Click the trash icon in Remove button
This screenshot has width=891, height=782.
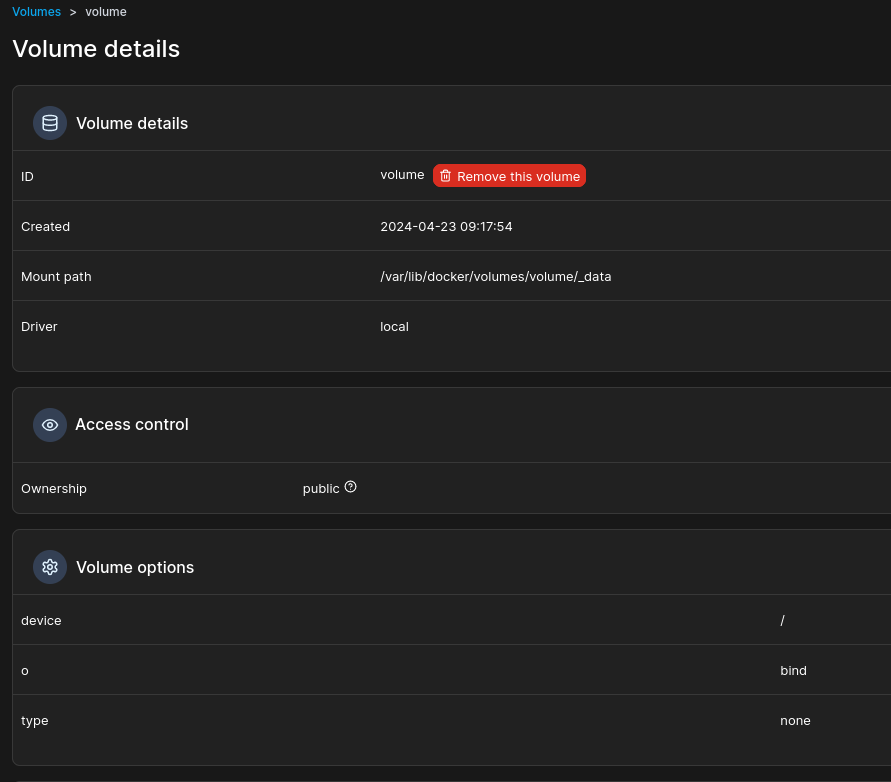(x=446, y=176)
